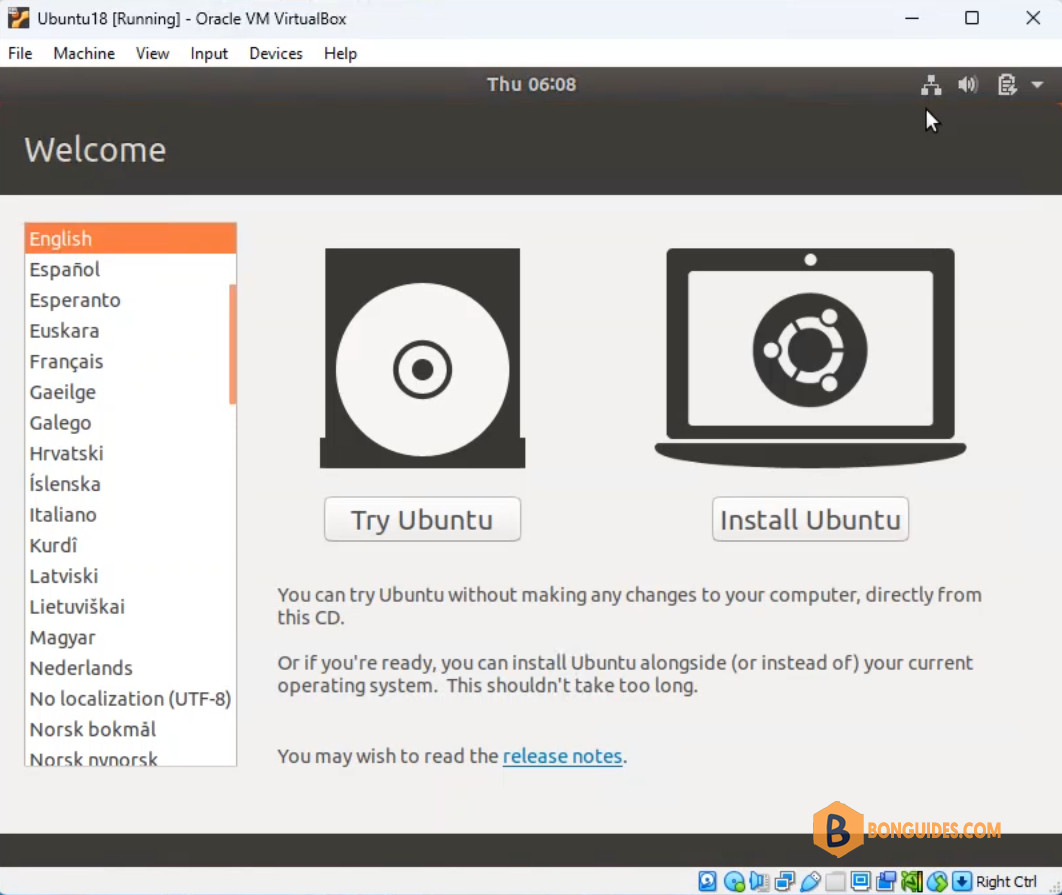
Task: Open the optical disk status icon
Action: 734,881
